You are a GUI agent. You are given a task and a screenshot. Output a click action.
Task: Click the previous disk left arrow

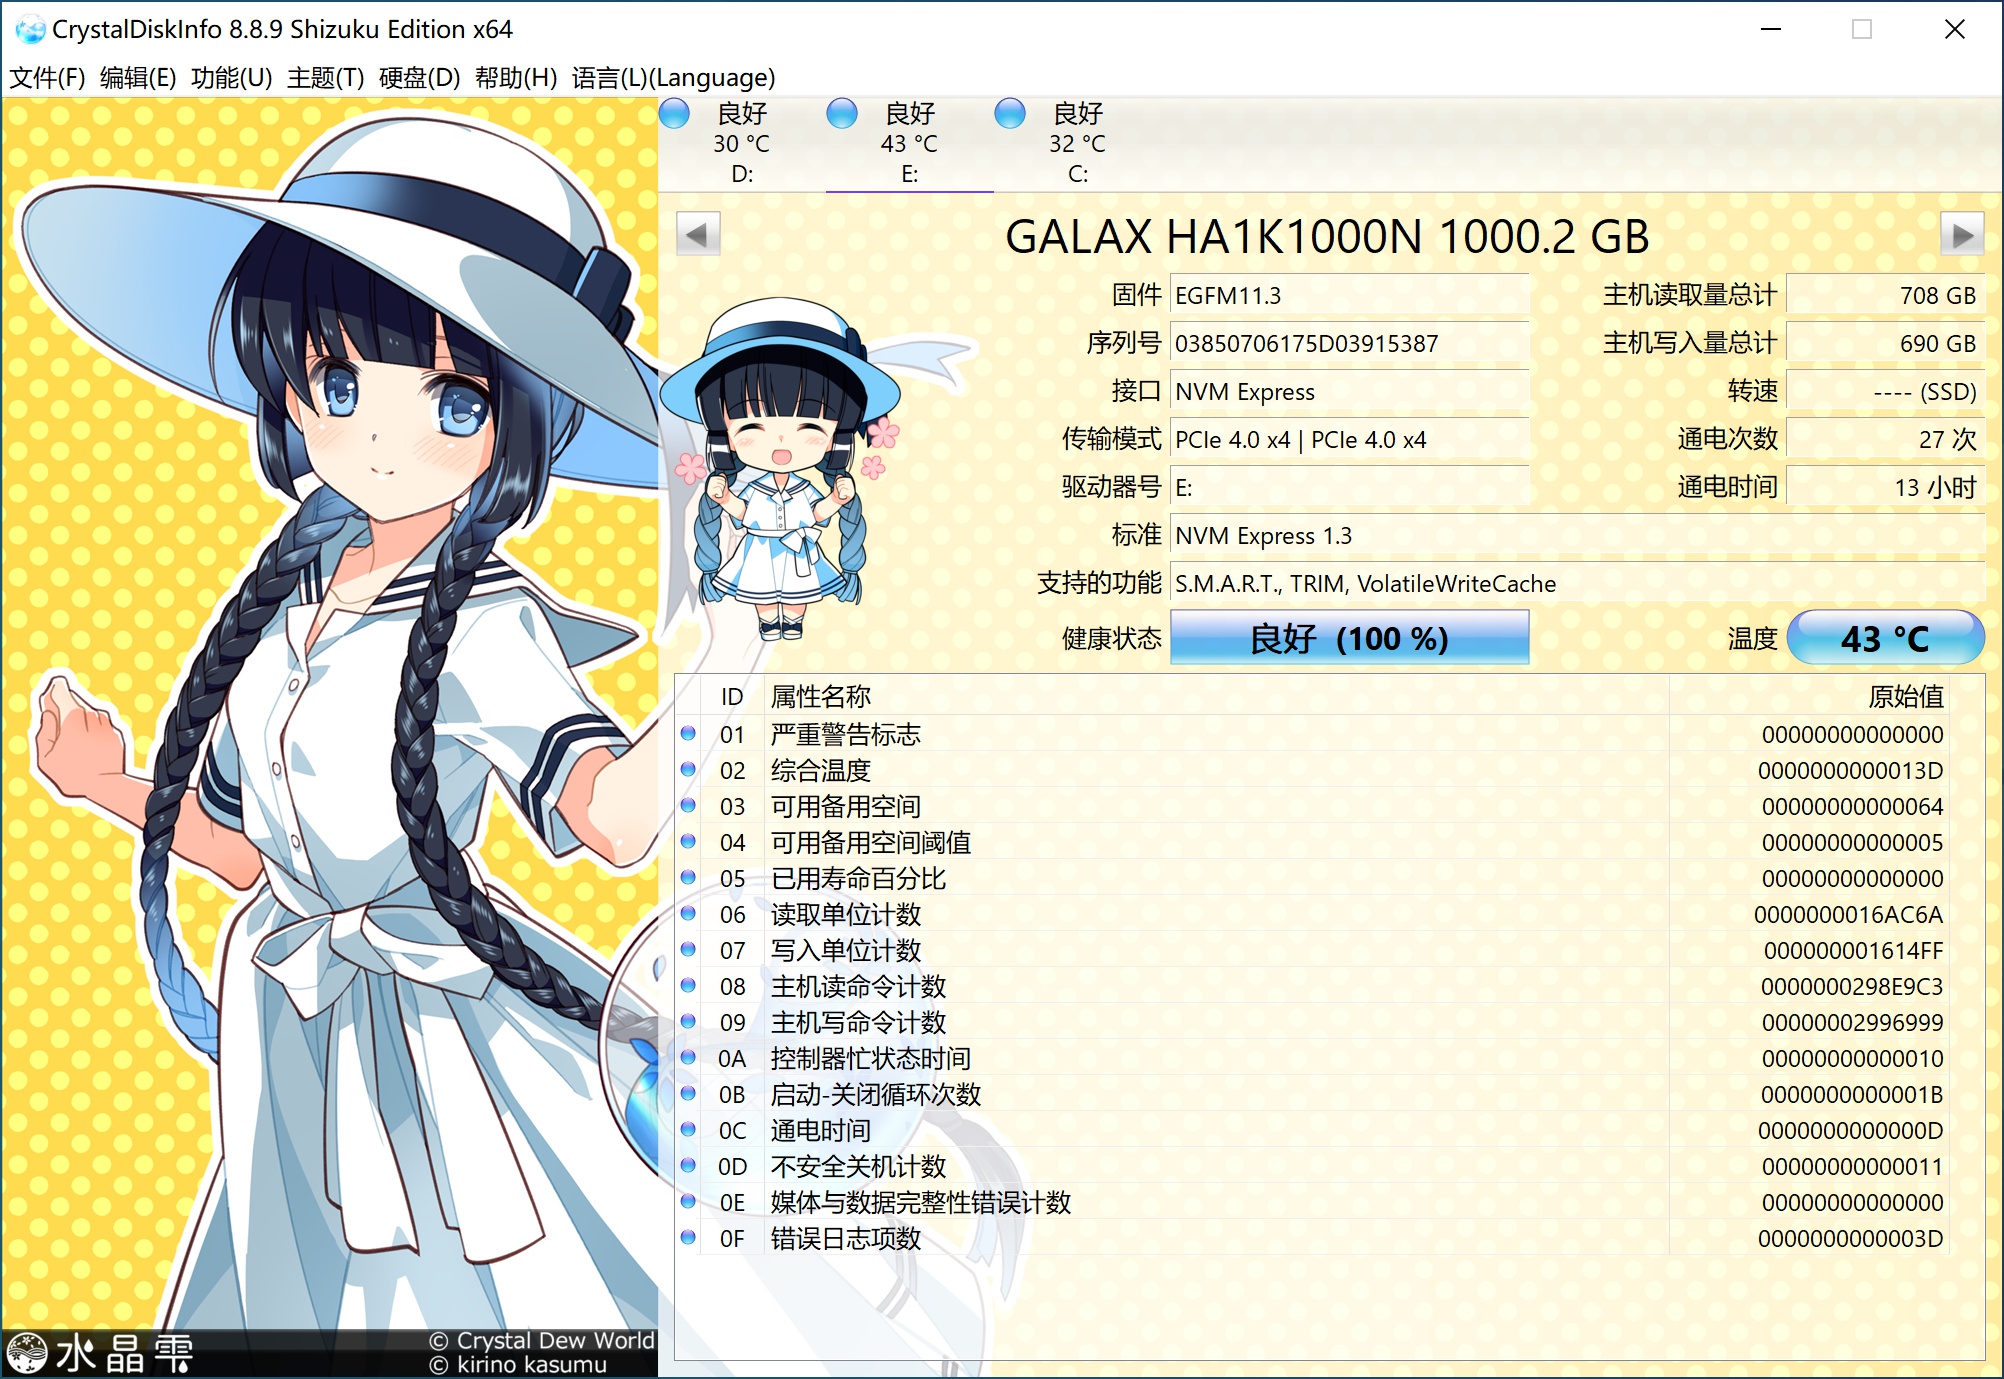coord(697,235)
